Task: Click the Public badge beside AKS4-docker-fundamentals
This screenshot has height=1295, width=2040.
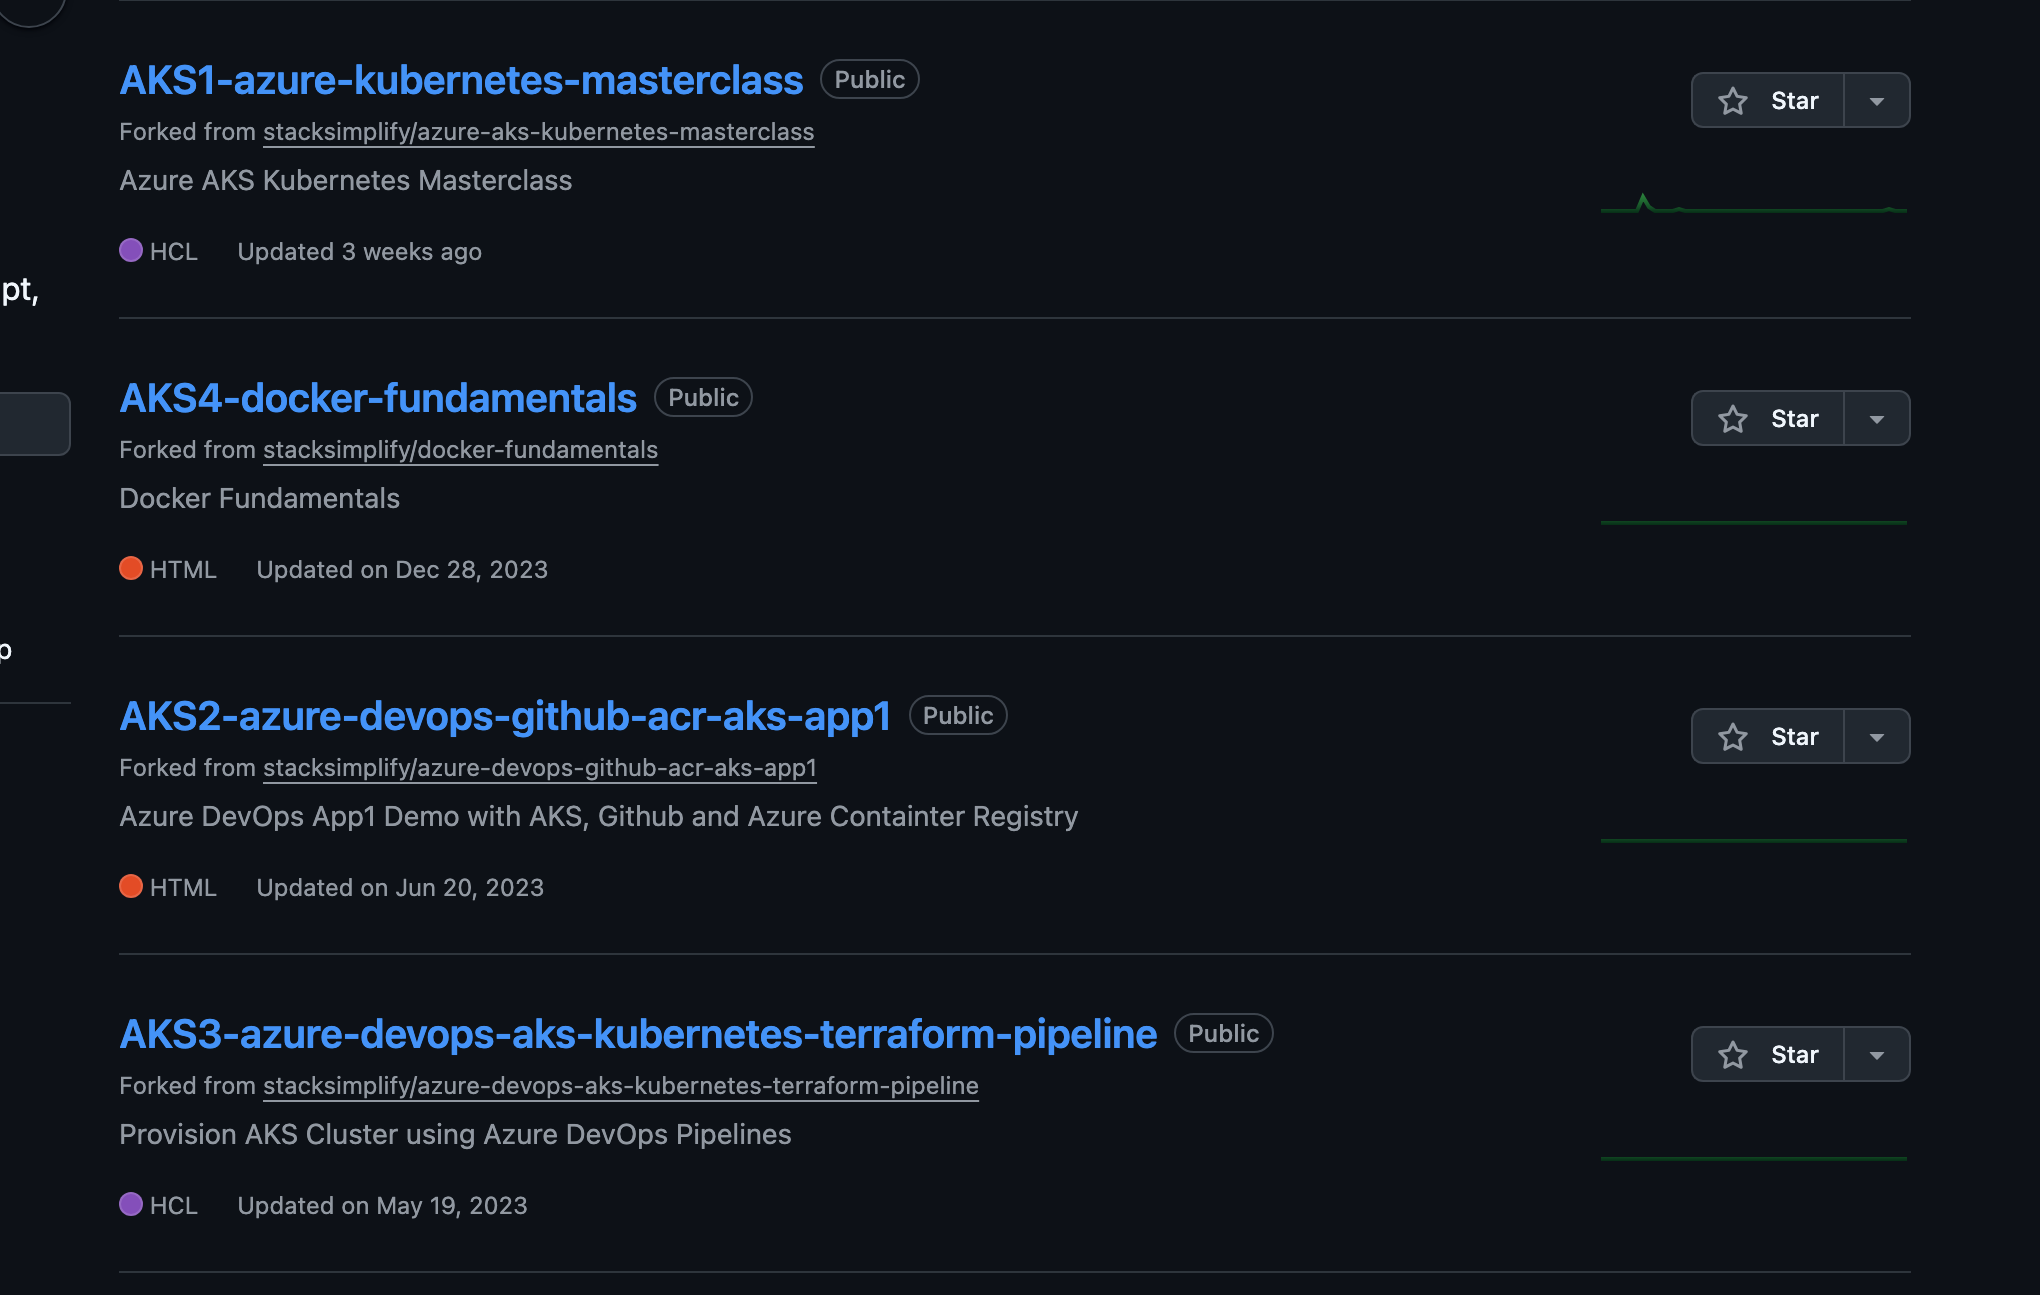Action: (x=703, y=398)
